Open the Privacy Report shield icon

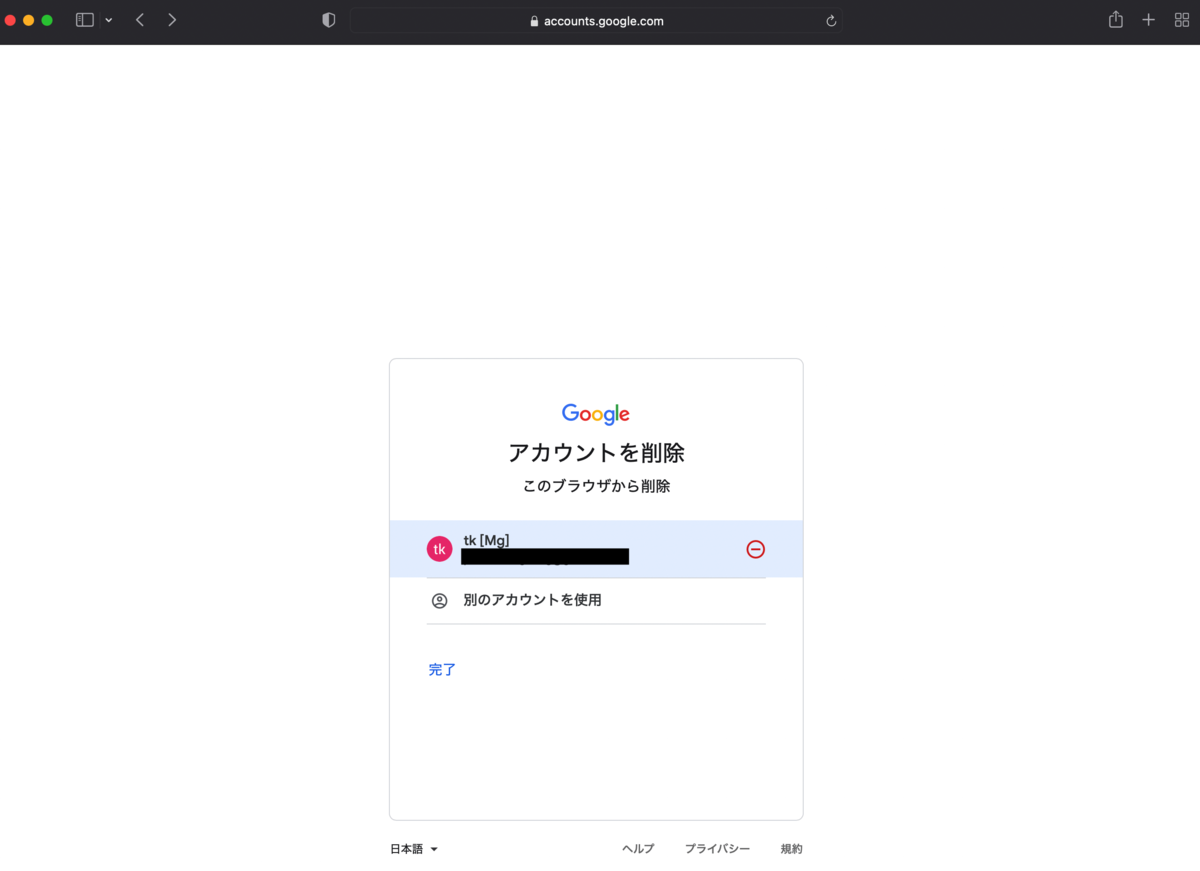(x=328, y=19)
